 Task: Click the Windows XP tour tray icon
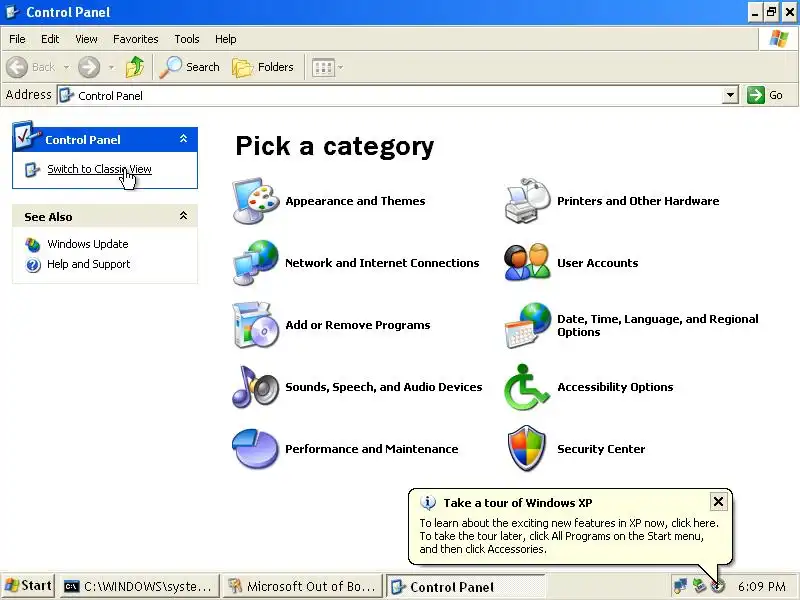(x=718, y=586)
